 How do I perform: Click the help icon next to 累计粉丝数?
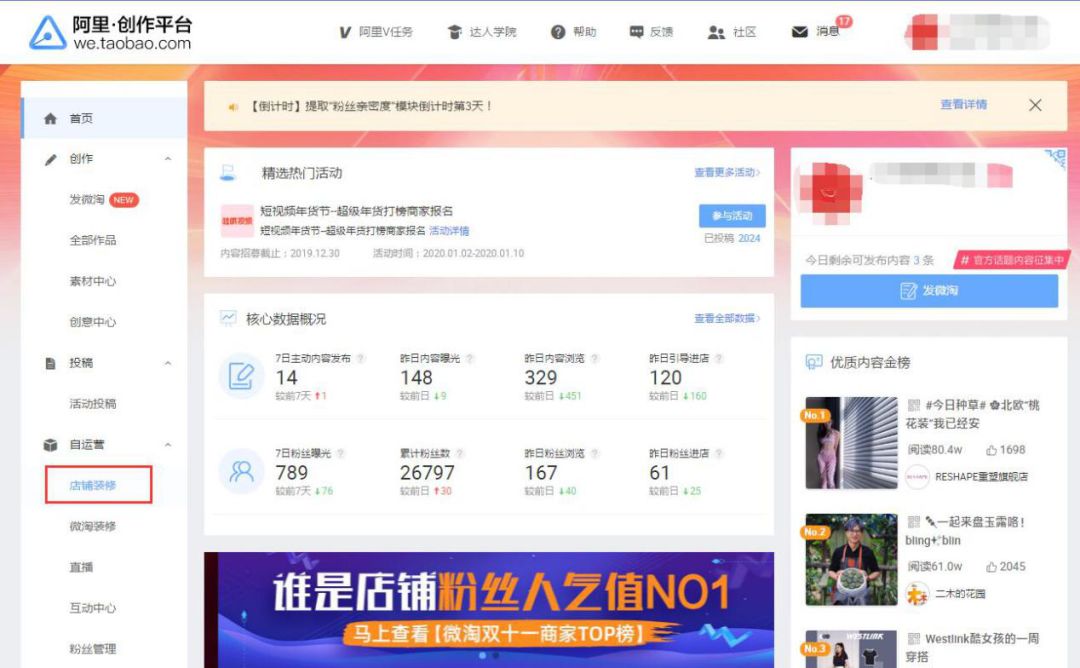(x=459, y=453)
